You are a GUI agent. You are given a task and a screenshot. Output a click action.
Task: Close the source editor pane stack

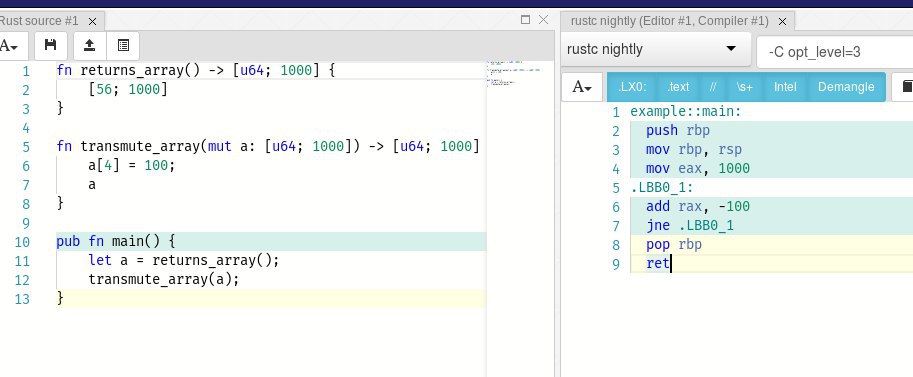pyautogui.click(x=543, y=20)
